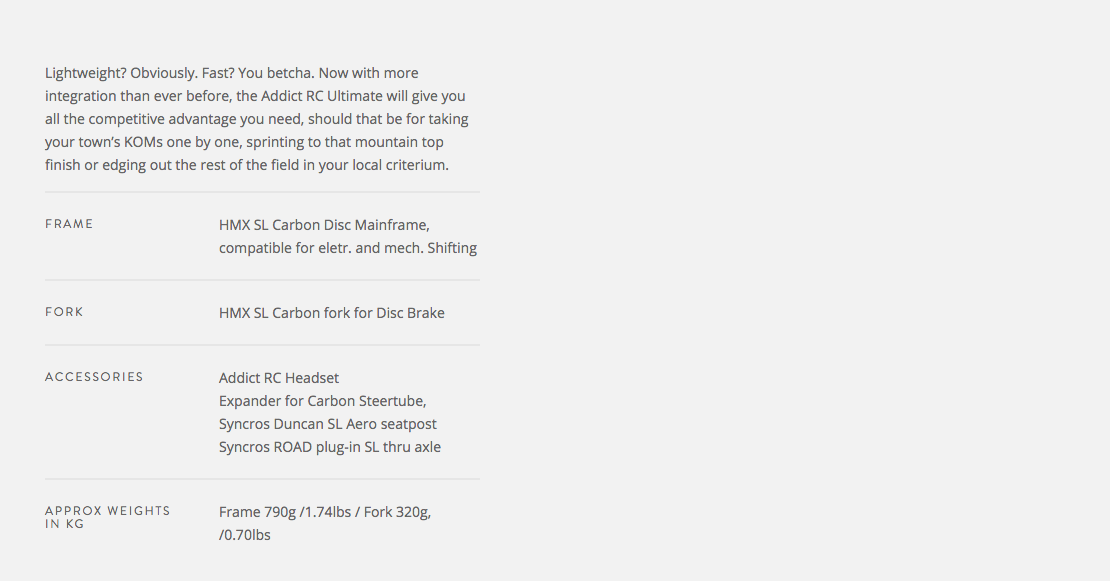
Task: Click the 'compatible for eletr. and mech. Shifting' line
Action: click(x=347, y=248)
